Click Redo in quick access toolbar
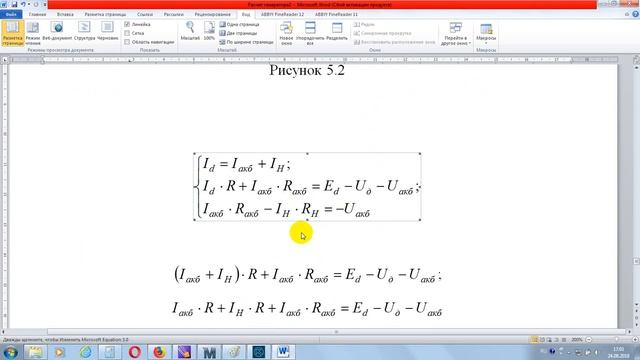The height and width of the screenshot is (360, 640). point(36,4)
